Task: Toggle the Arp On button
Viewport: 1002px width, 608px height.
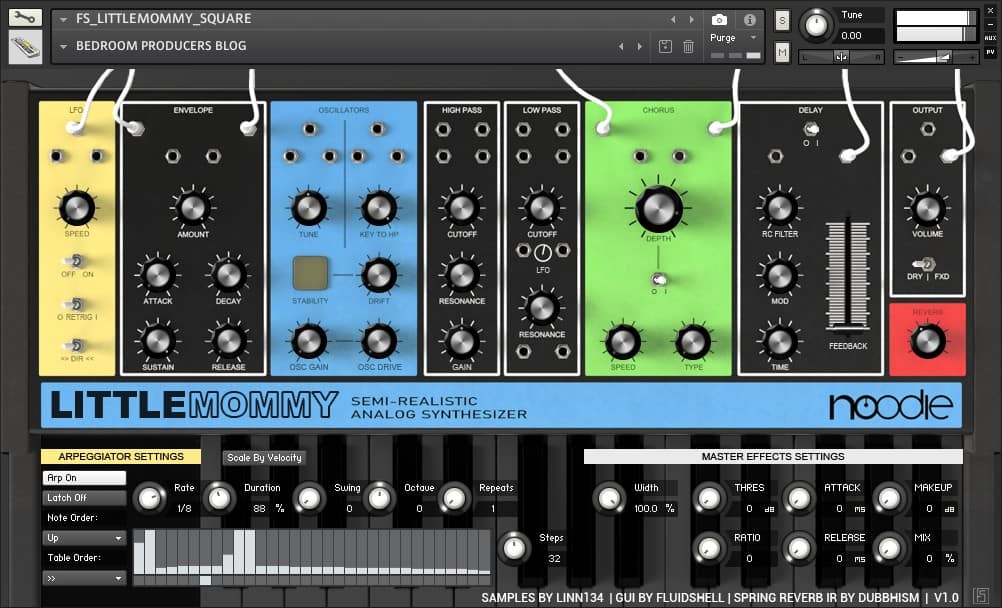Action: [84, 478]
